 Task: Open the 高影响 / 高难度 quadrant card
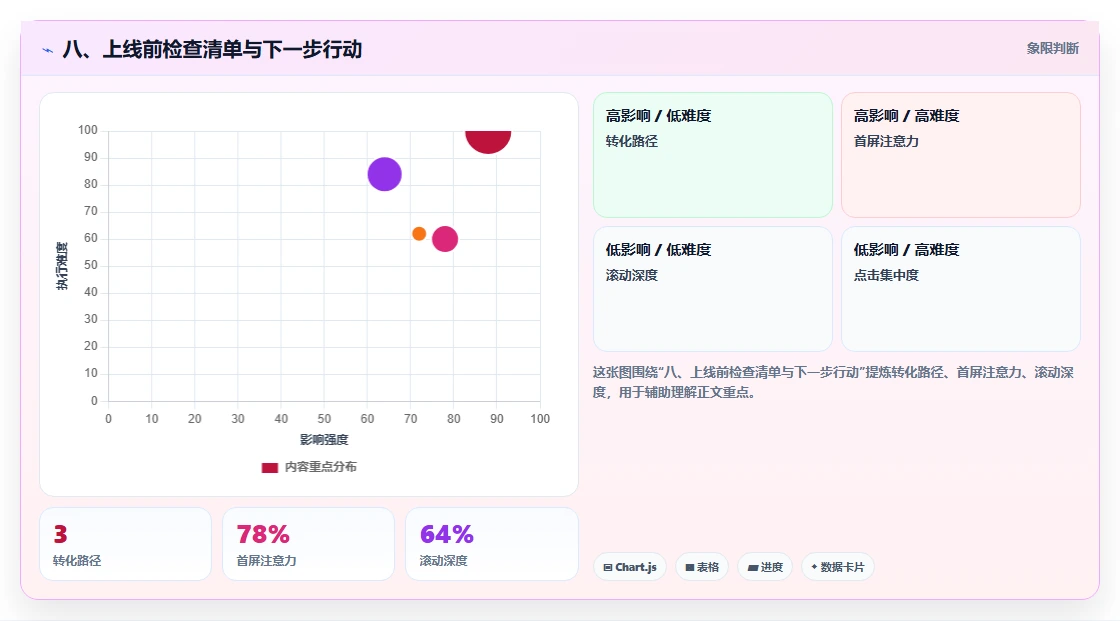tap(961, 154)
